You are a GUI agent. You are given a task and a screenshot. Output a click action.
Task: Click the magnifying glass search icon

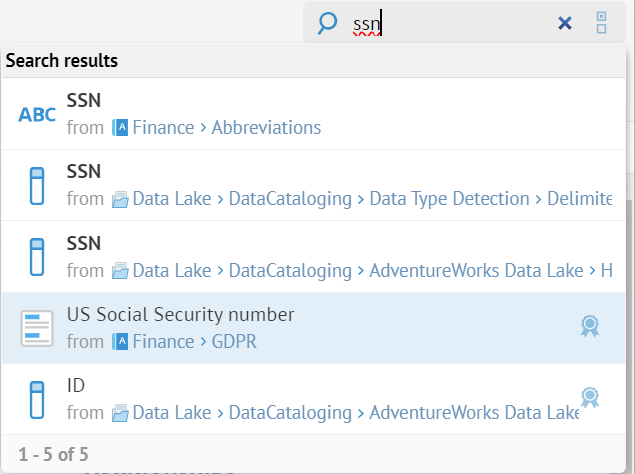coord(327,23)
